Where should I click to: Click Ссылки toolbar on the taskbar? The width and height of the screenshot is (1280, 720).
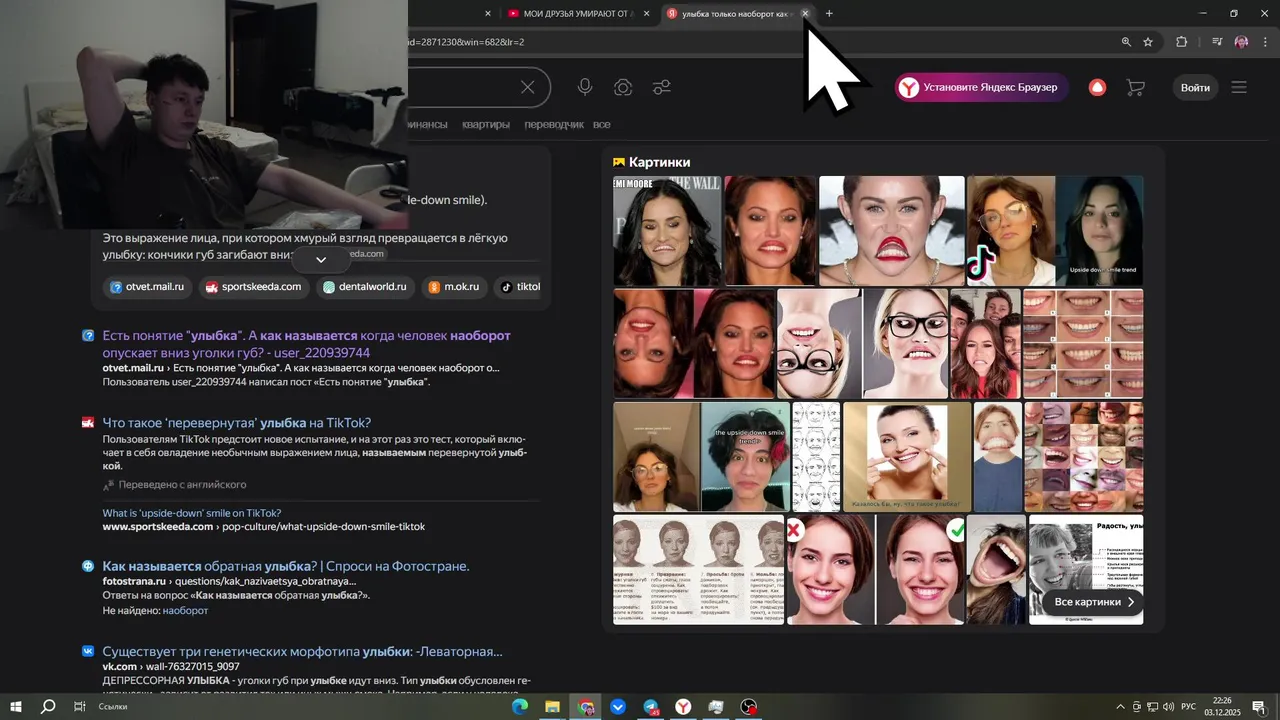click(x=113, y=706)
